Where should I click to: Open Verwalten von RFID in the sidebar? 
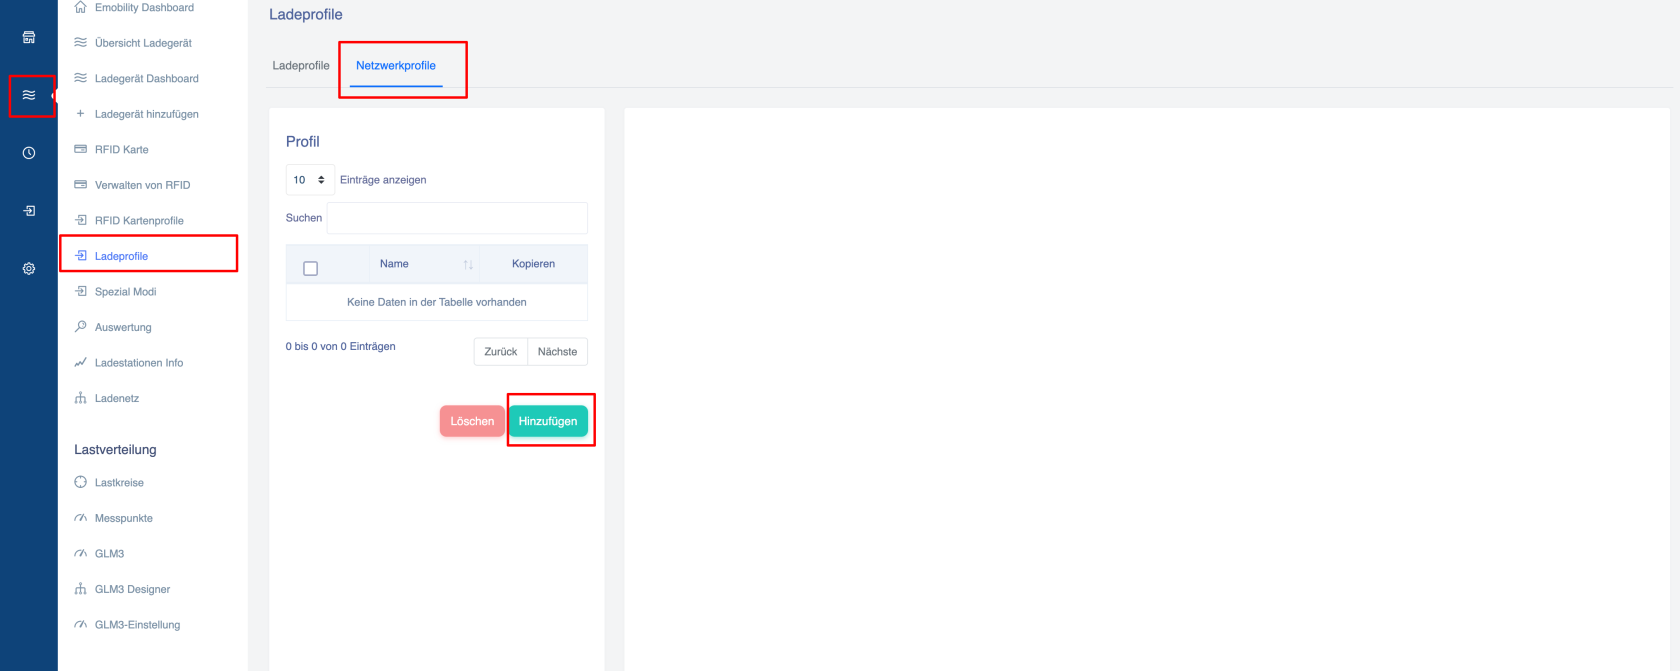[142, 185]
